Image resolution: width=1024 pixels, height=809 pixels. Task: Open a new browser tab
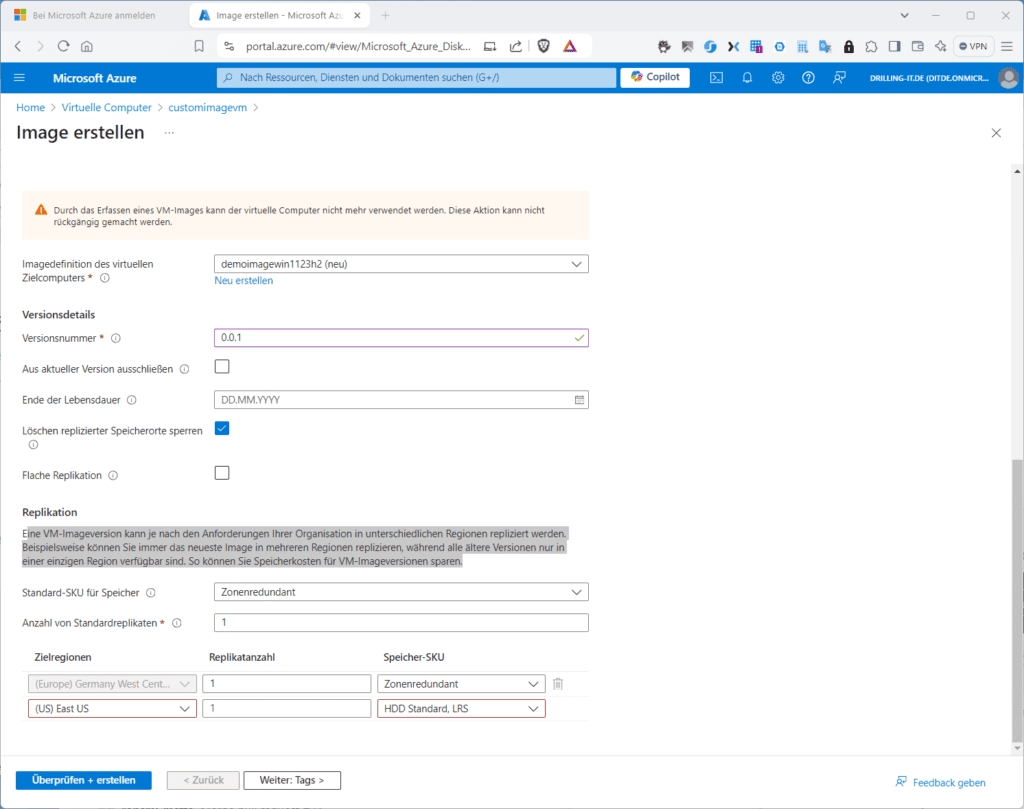385,15
